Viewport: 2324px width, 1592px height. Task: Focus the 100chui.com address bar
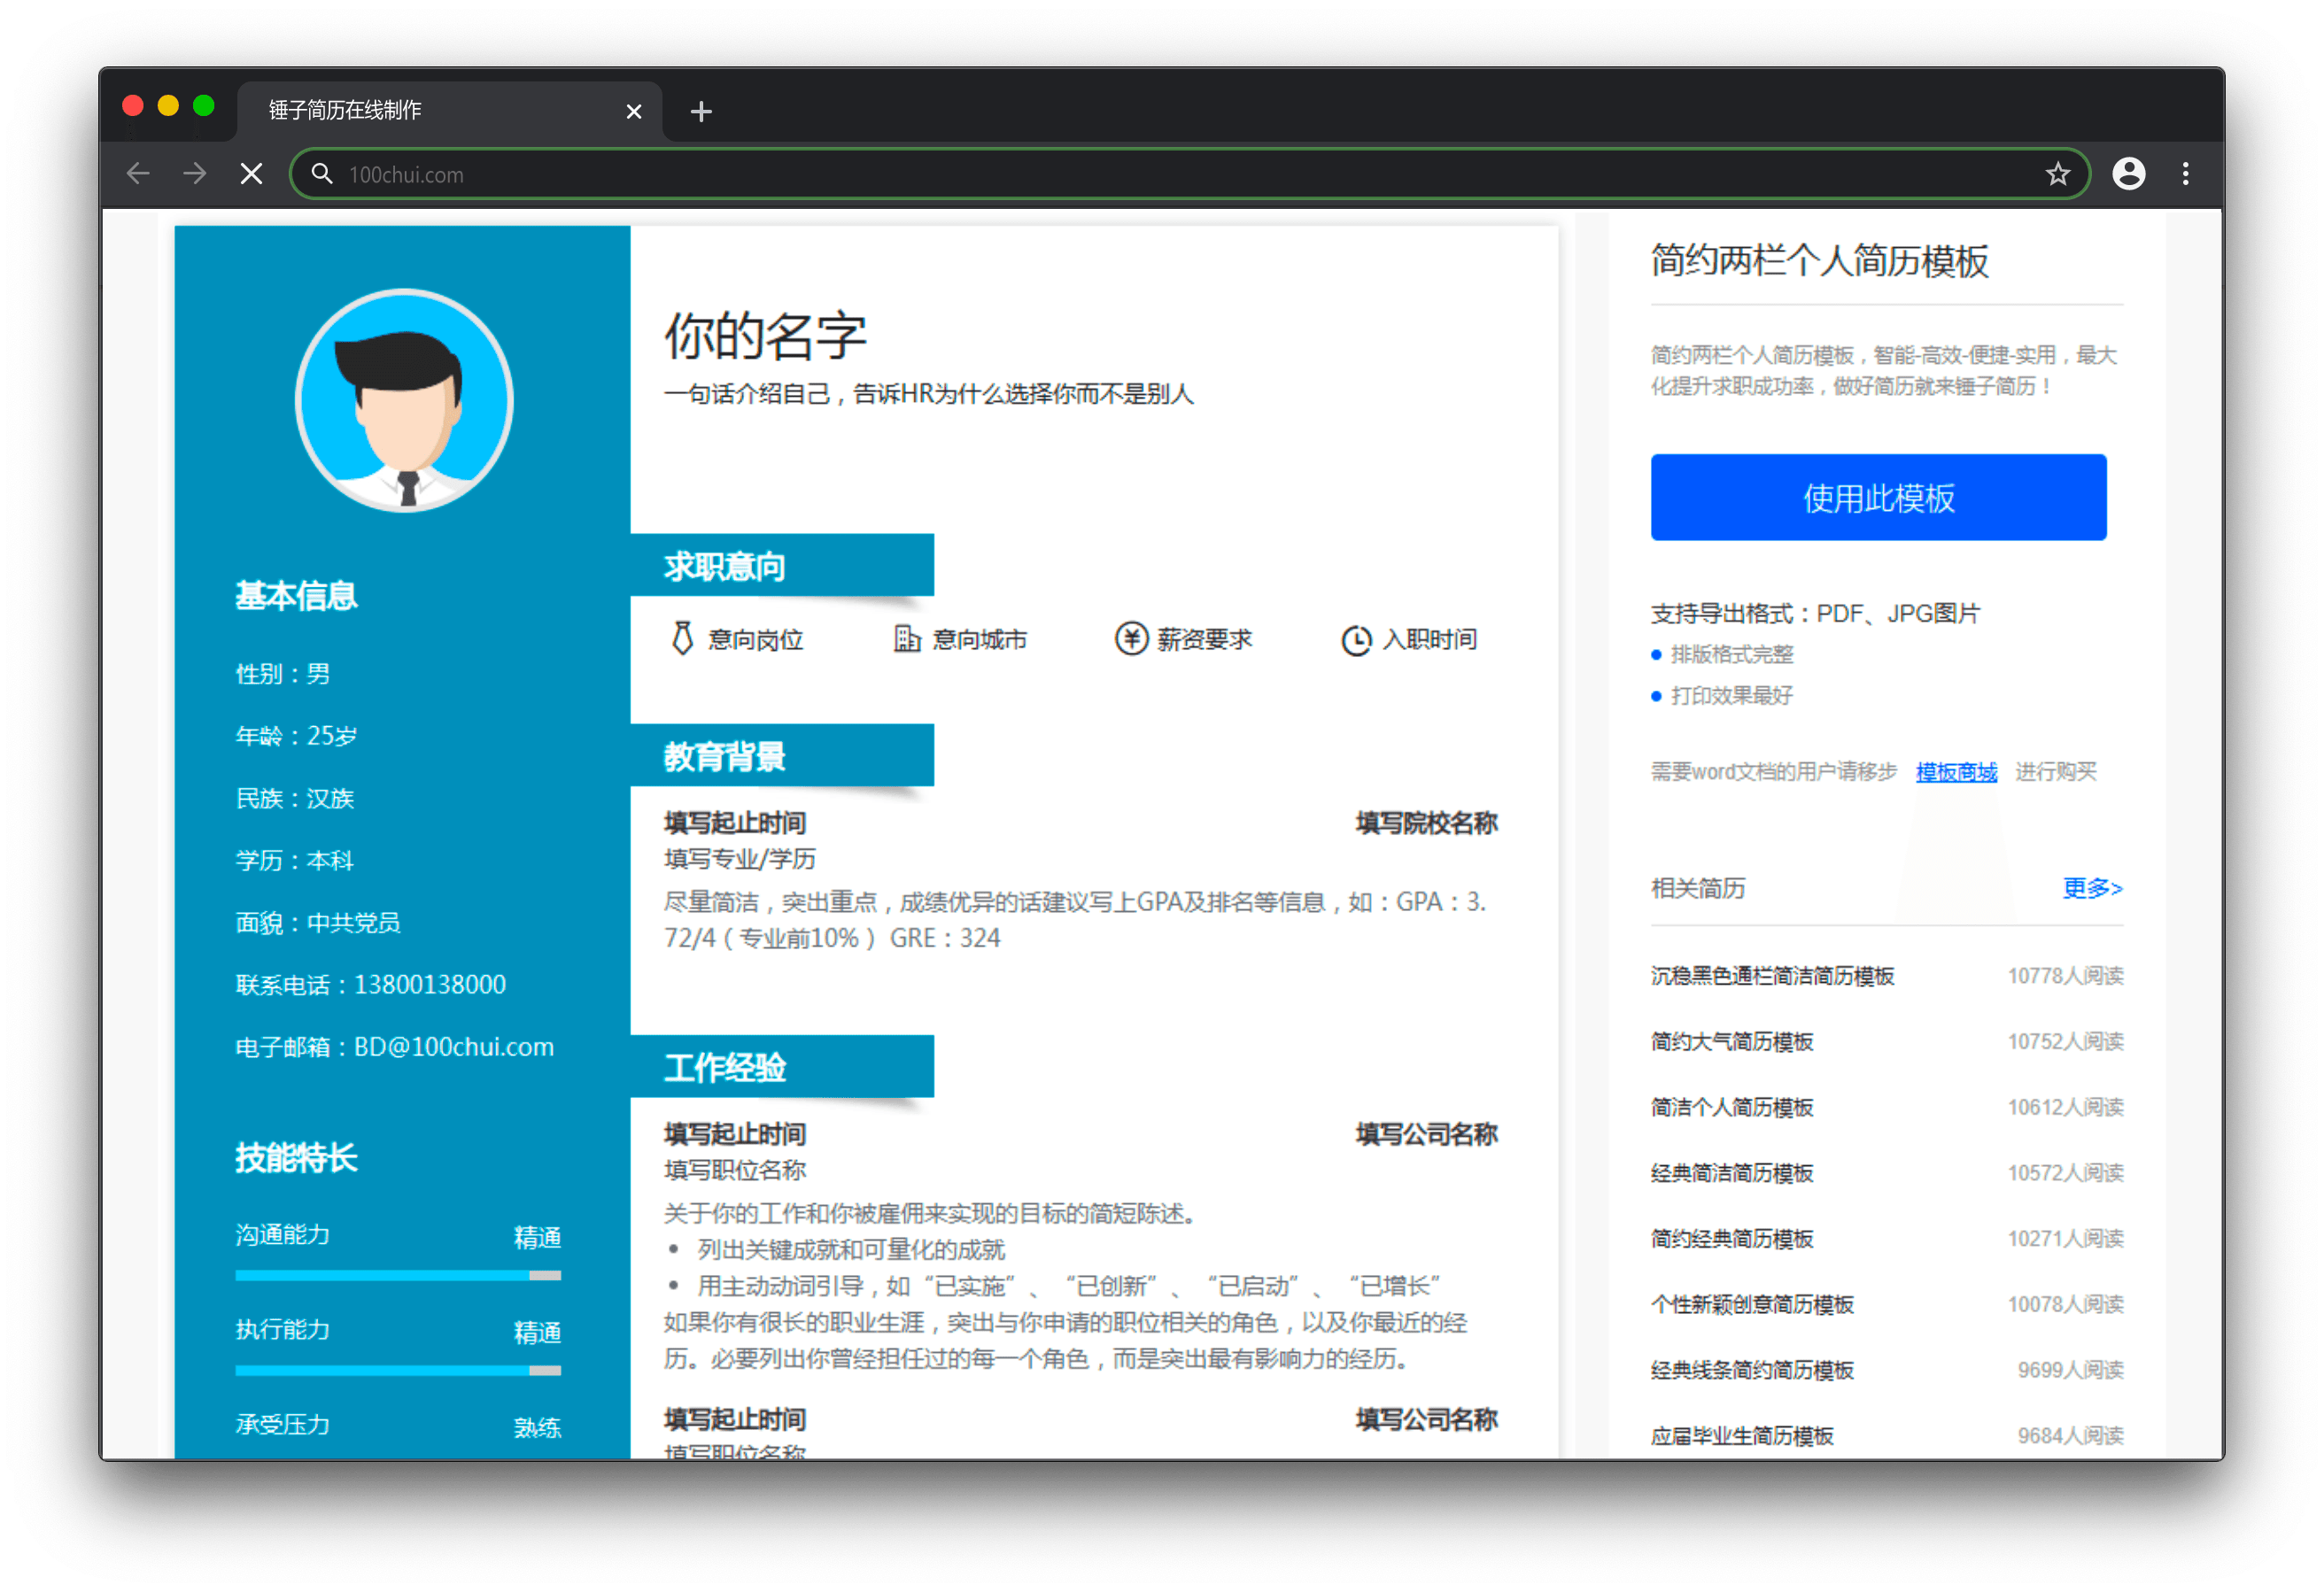1100,174
